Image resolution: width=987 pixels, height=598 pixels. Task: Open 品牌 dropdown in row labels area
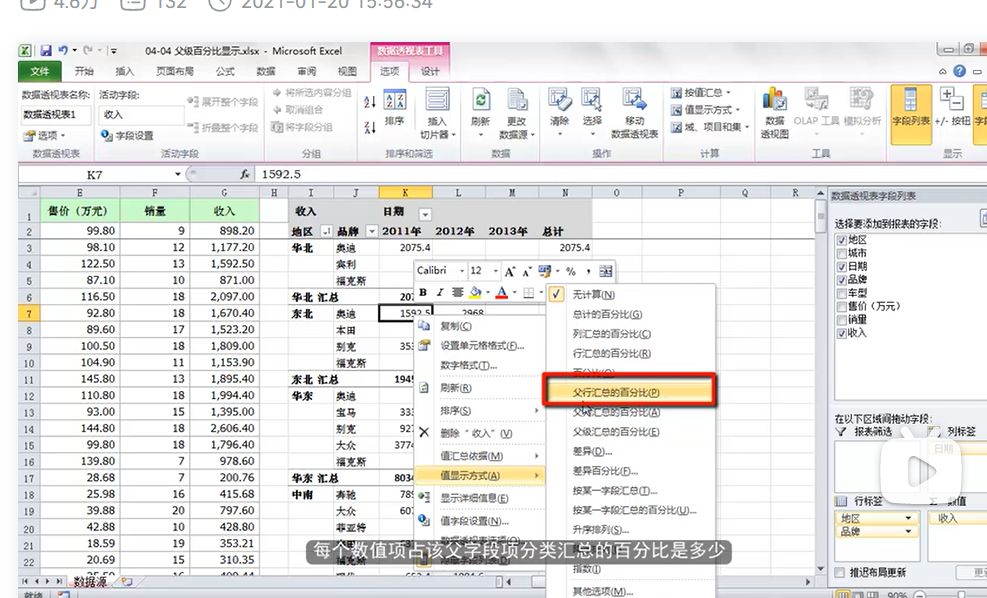(x=908, y=531)
